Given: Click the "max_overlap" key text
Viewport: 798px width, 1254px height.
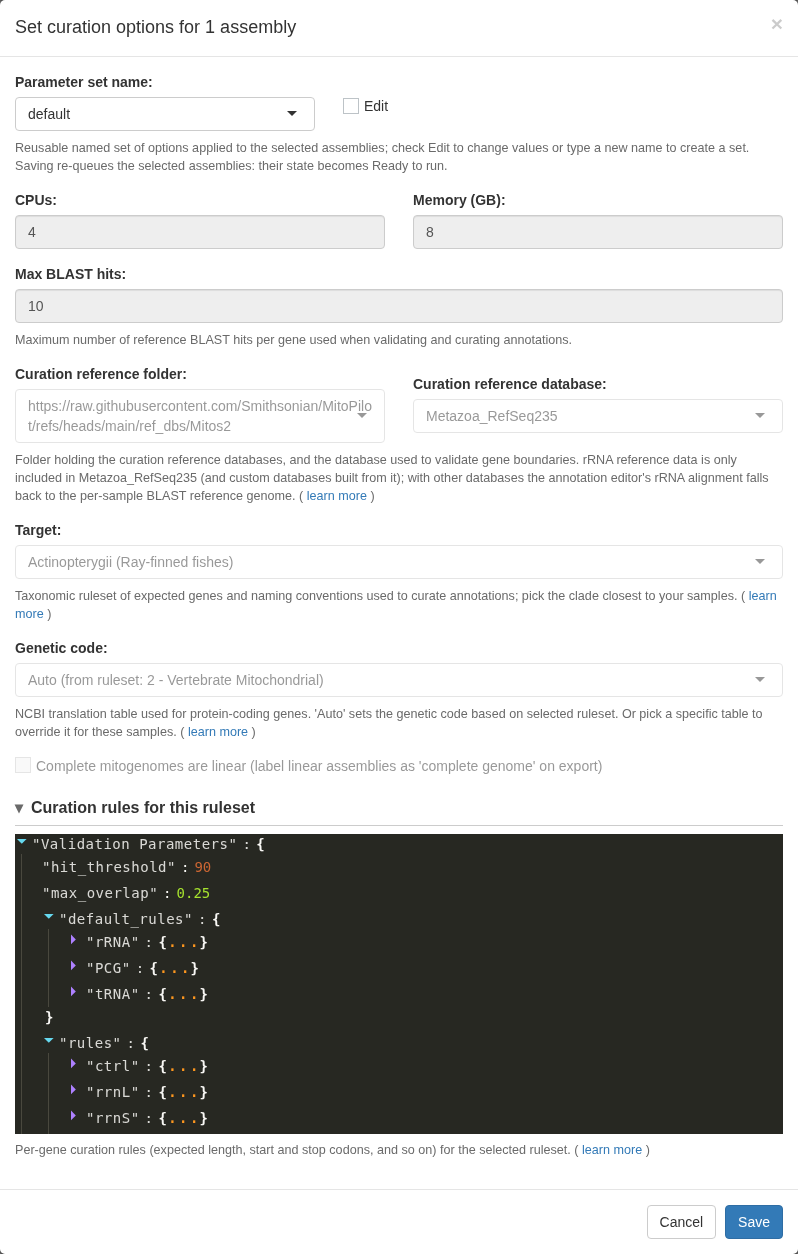Looking at the screenshot, I should [x=100, y=893].
